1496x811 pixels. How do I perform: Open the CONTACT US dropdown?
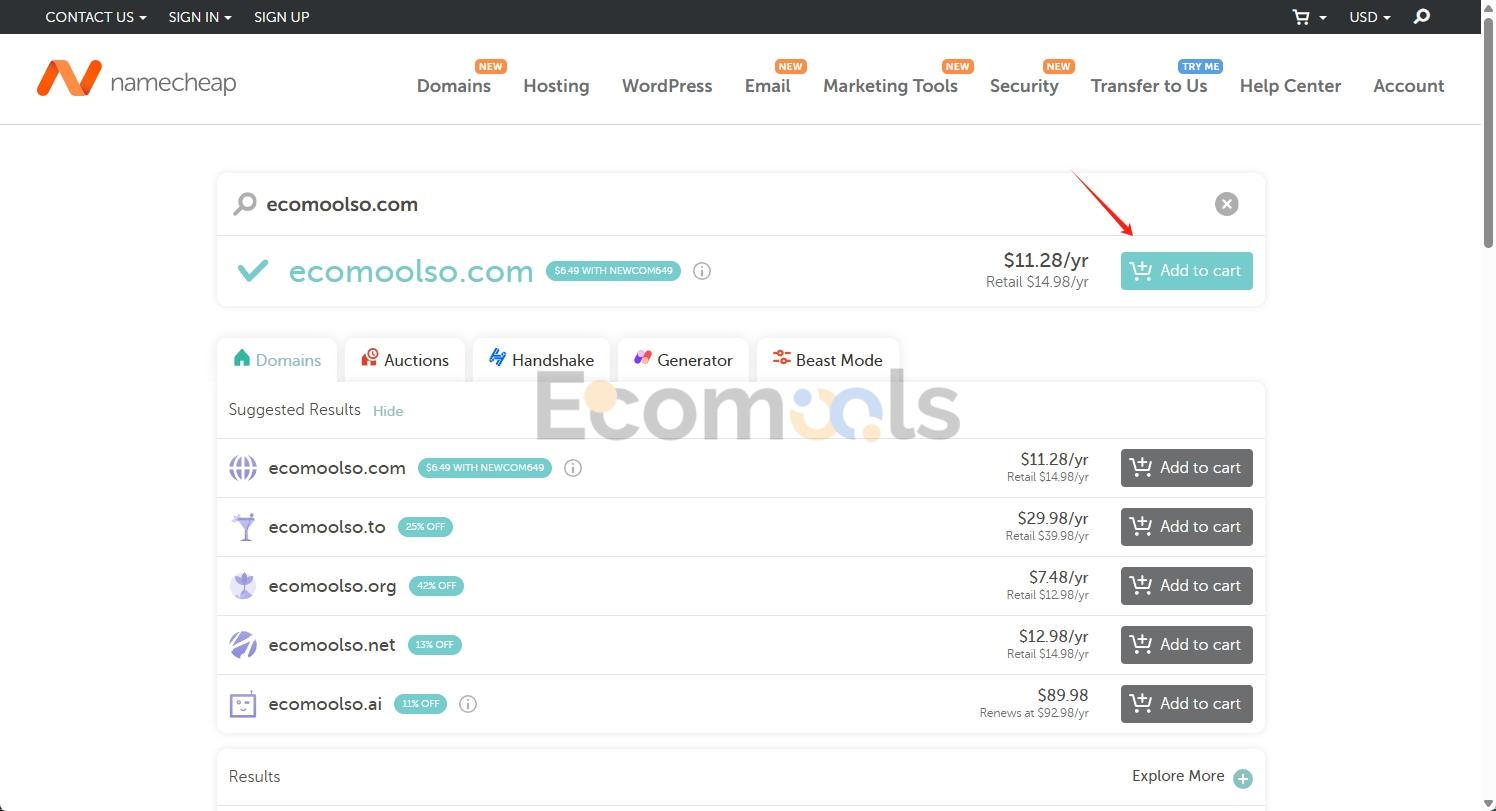coord(96,17)
